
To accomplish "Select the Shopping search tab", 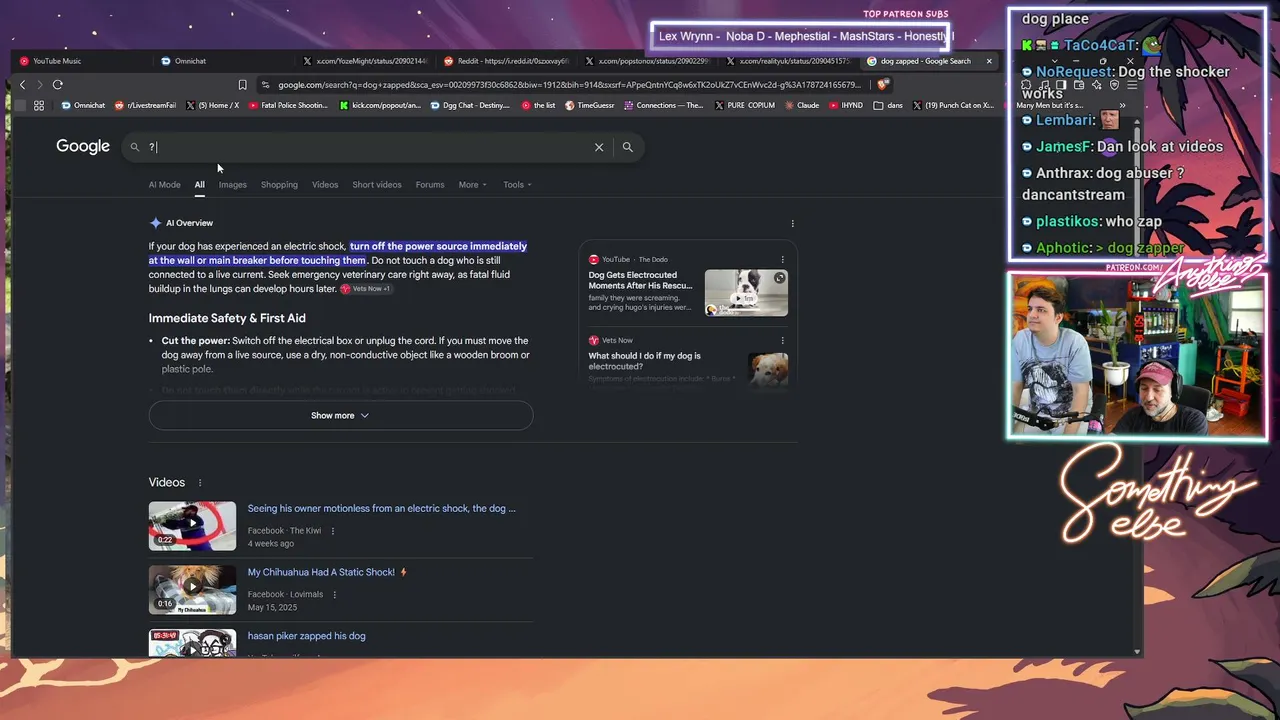I will coord(279,185).
